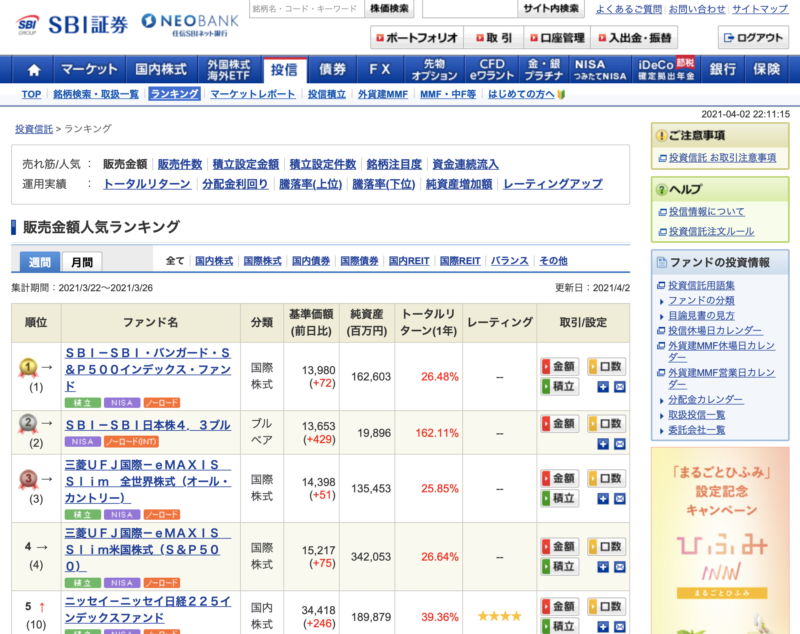The height and width of the screenshot is (634, 800).
Task: Click the plus icon for eMAXIS Slim 米国株式
Action: click(603, 567)
